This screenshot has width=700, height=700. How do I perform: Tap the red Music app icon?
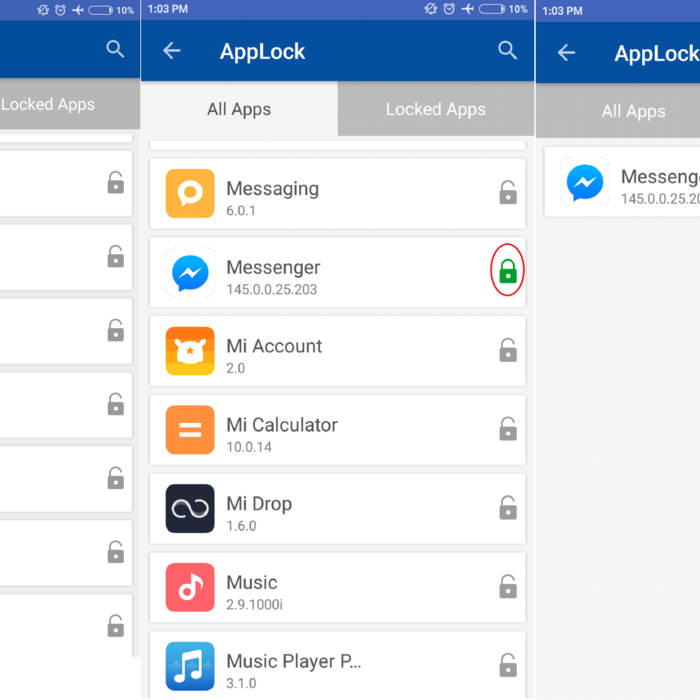pos(190,587)
